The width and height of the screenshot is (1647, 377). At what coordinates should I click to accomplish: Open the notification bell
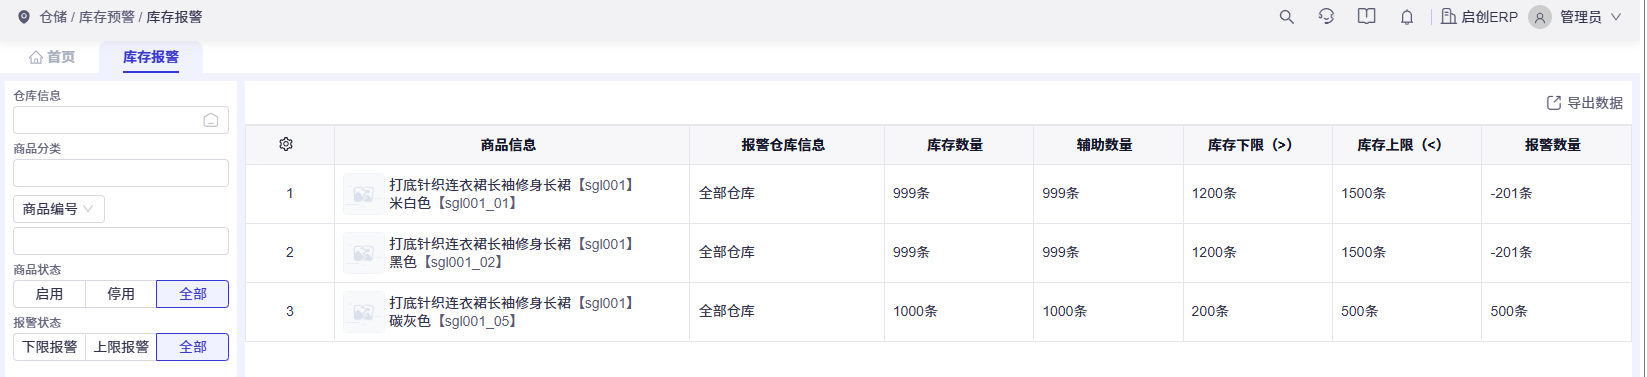[x=1407, y=17]
